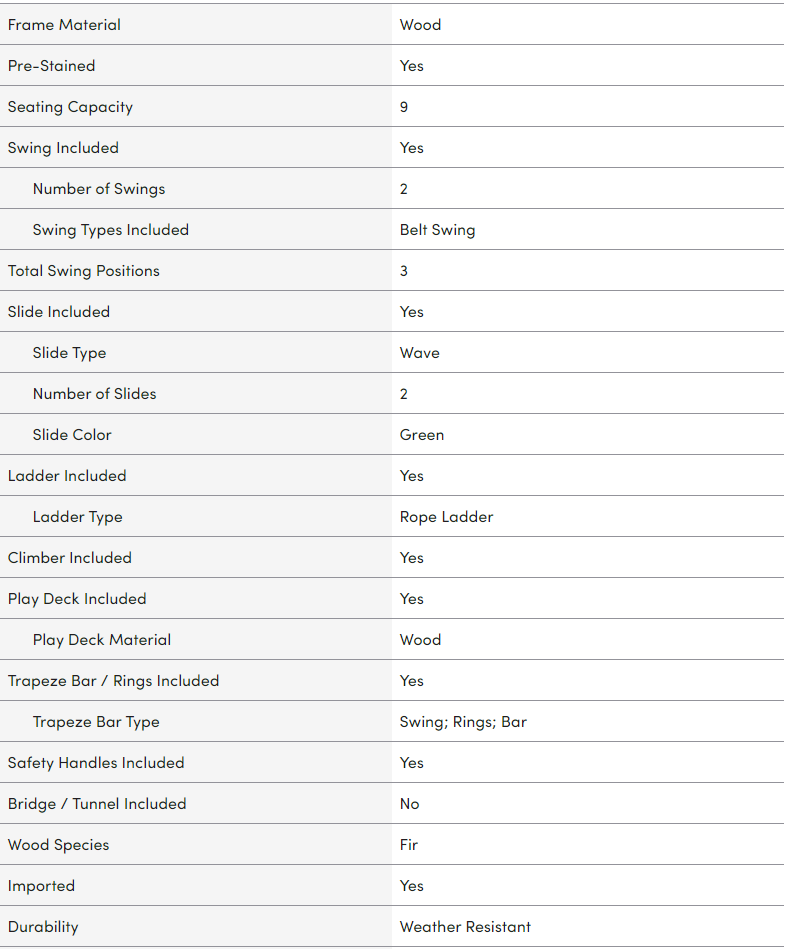Select the Climber Included label
The height and width of the screenshot is (949, 787).
click(69, 558)
